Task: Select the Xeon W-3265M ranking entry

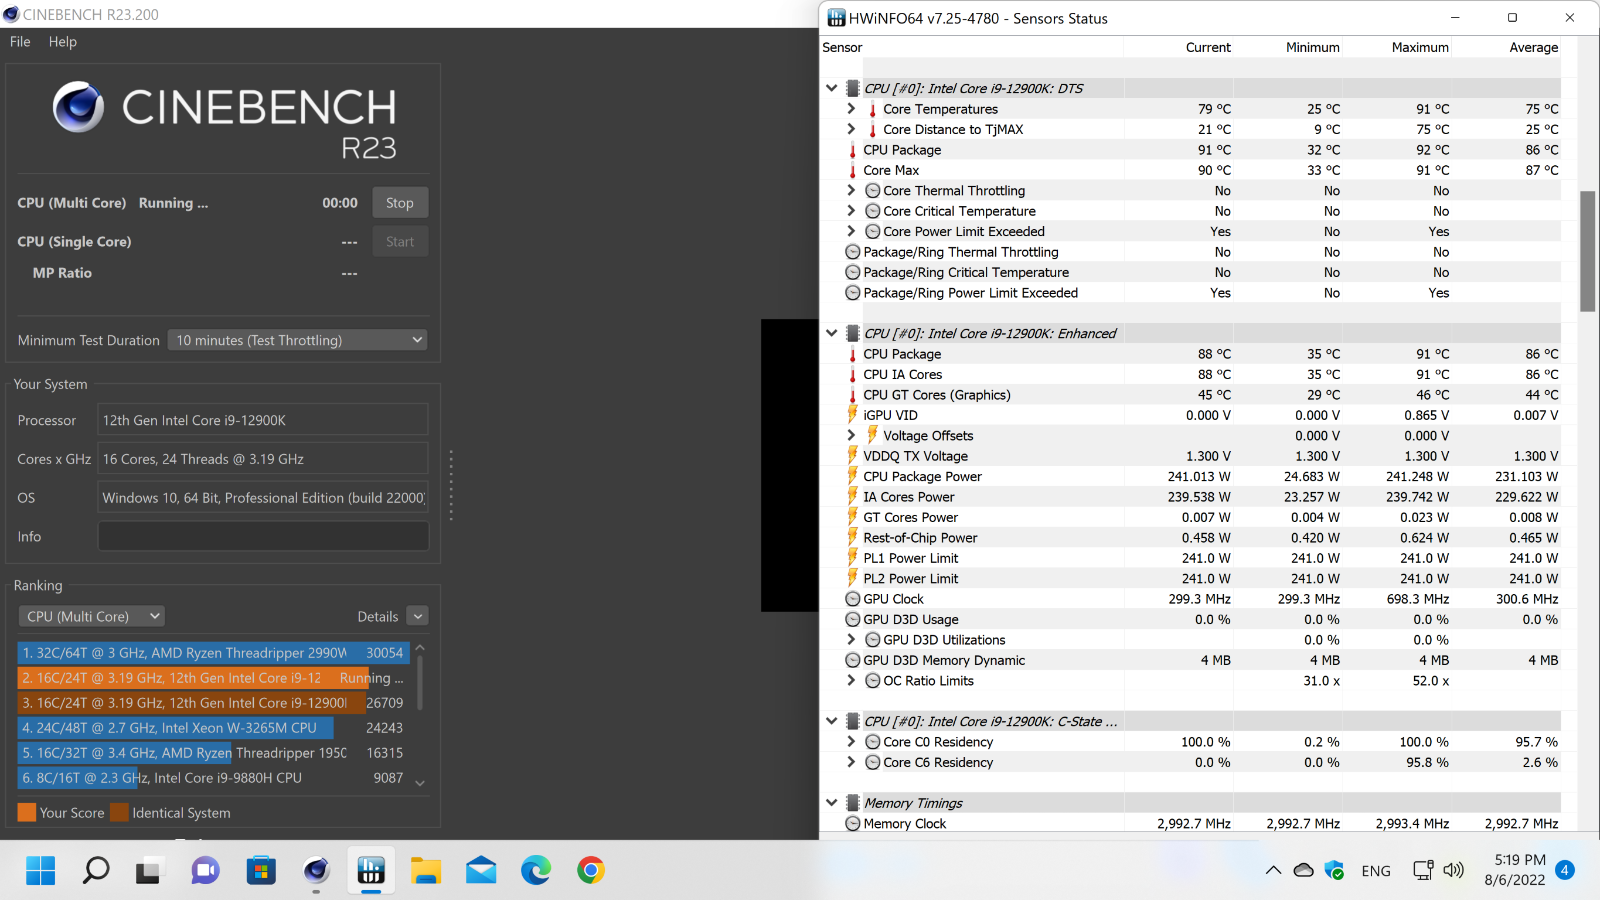Action: 213,727
